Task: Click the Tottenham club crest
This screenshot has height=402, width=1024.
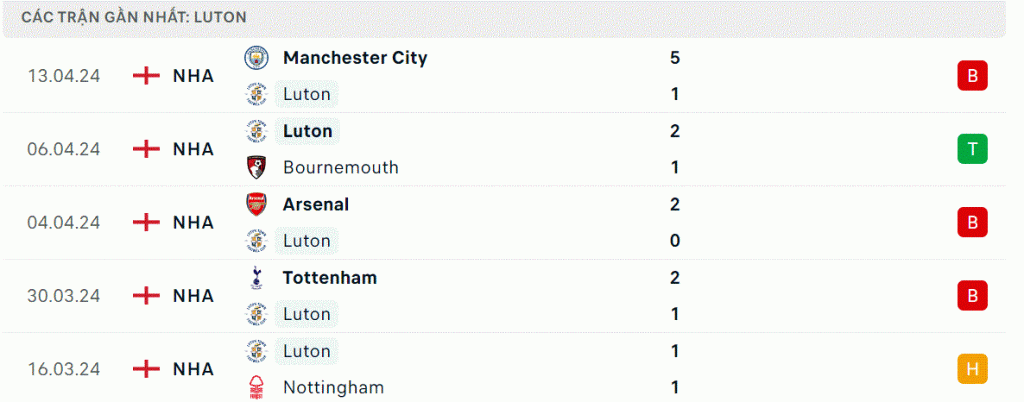Action: (256, 278)
